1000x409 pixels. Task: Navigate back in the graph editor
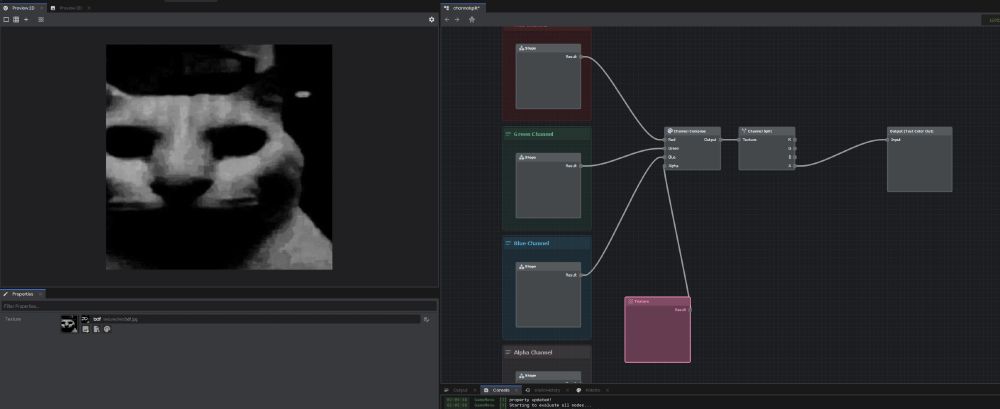tap(447, 20)
